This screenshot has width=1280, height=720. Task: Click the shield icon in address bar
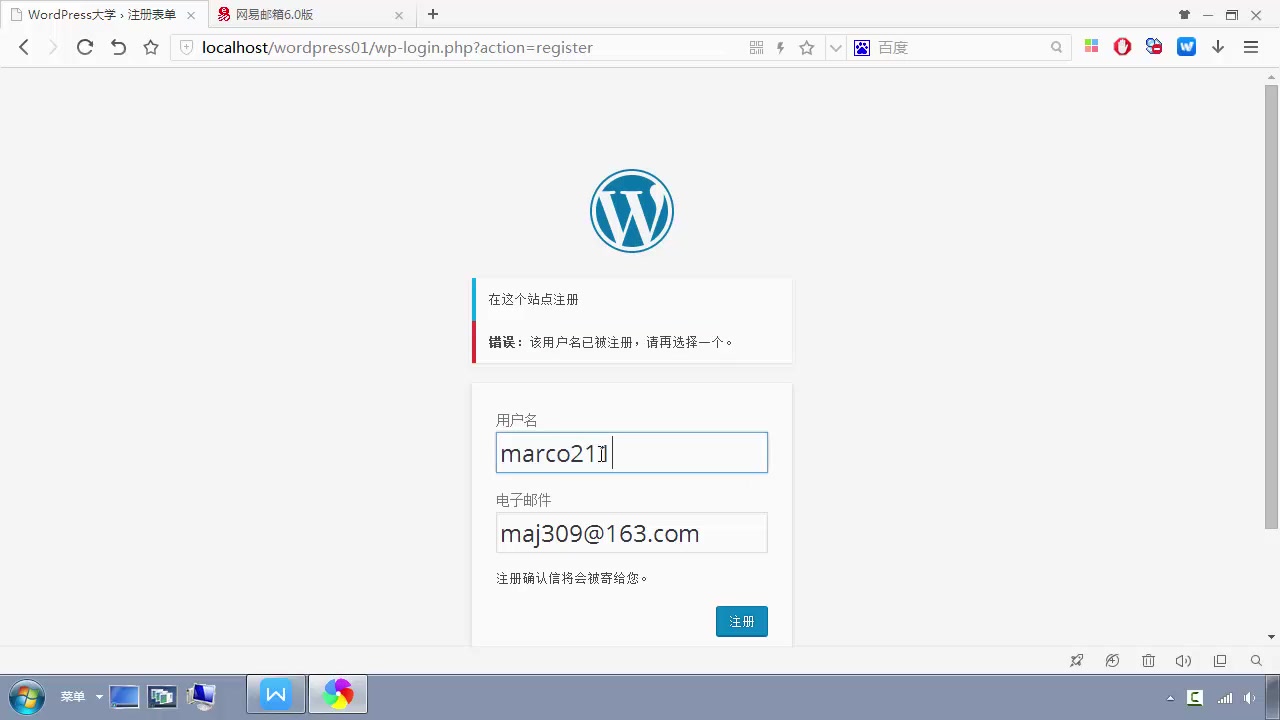[186, 47]
